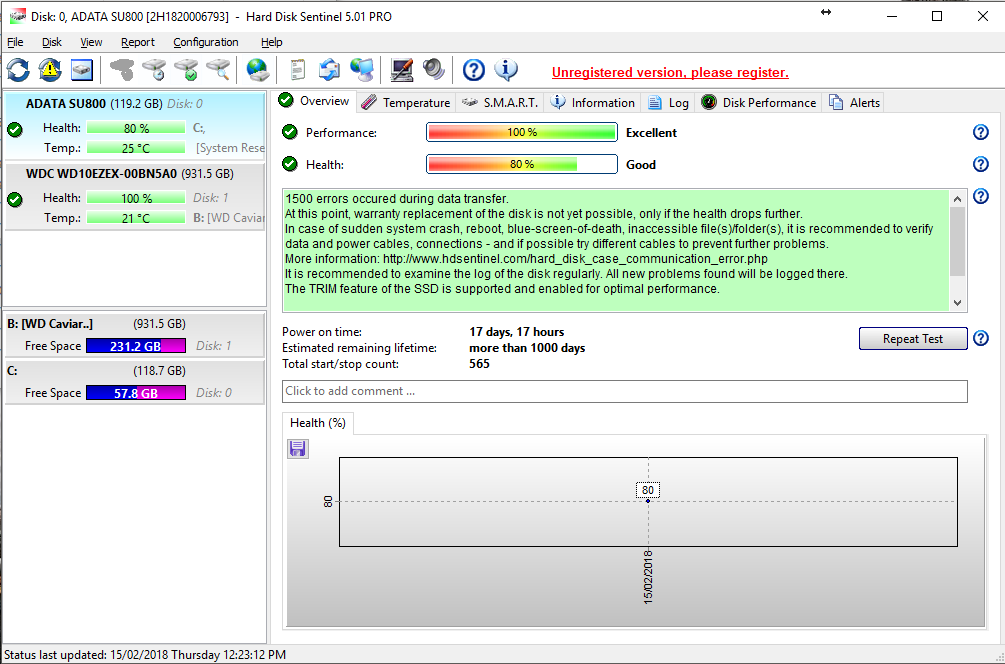
Task: Select the WDC WD10EZEX-00BN5A0 disk entry
Action: (x=134, y=196)
